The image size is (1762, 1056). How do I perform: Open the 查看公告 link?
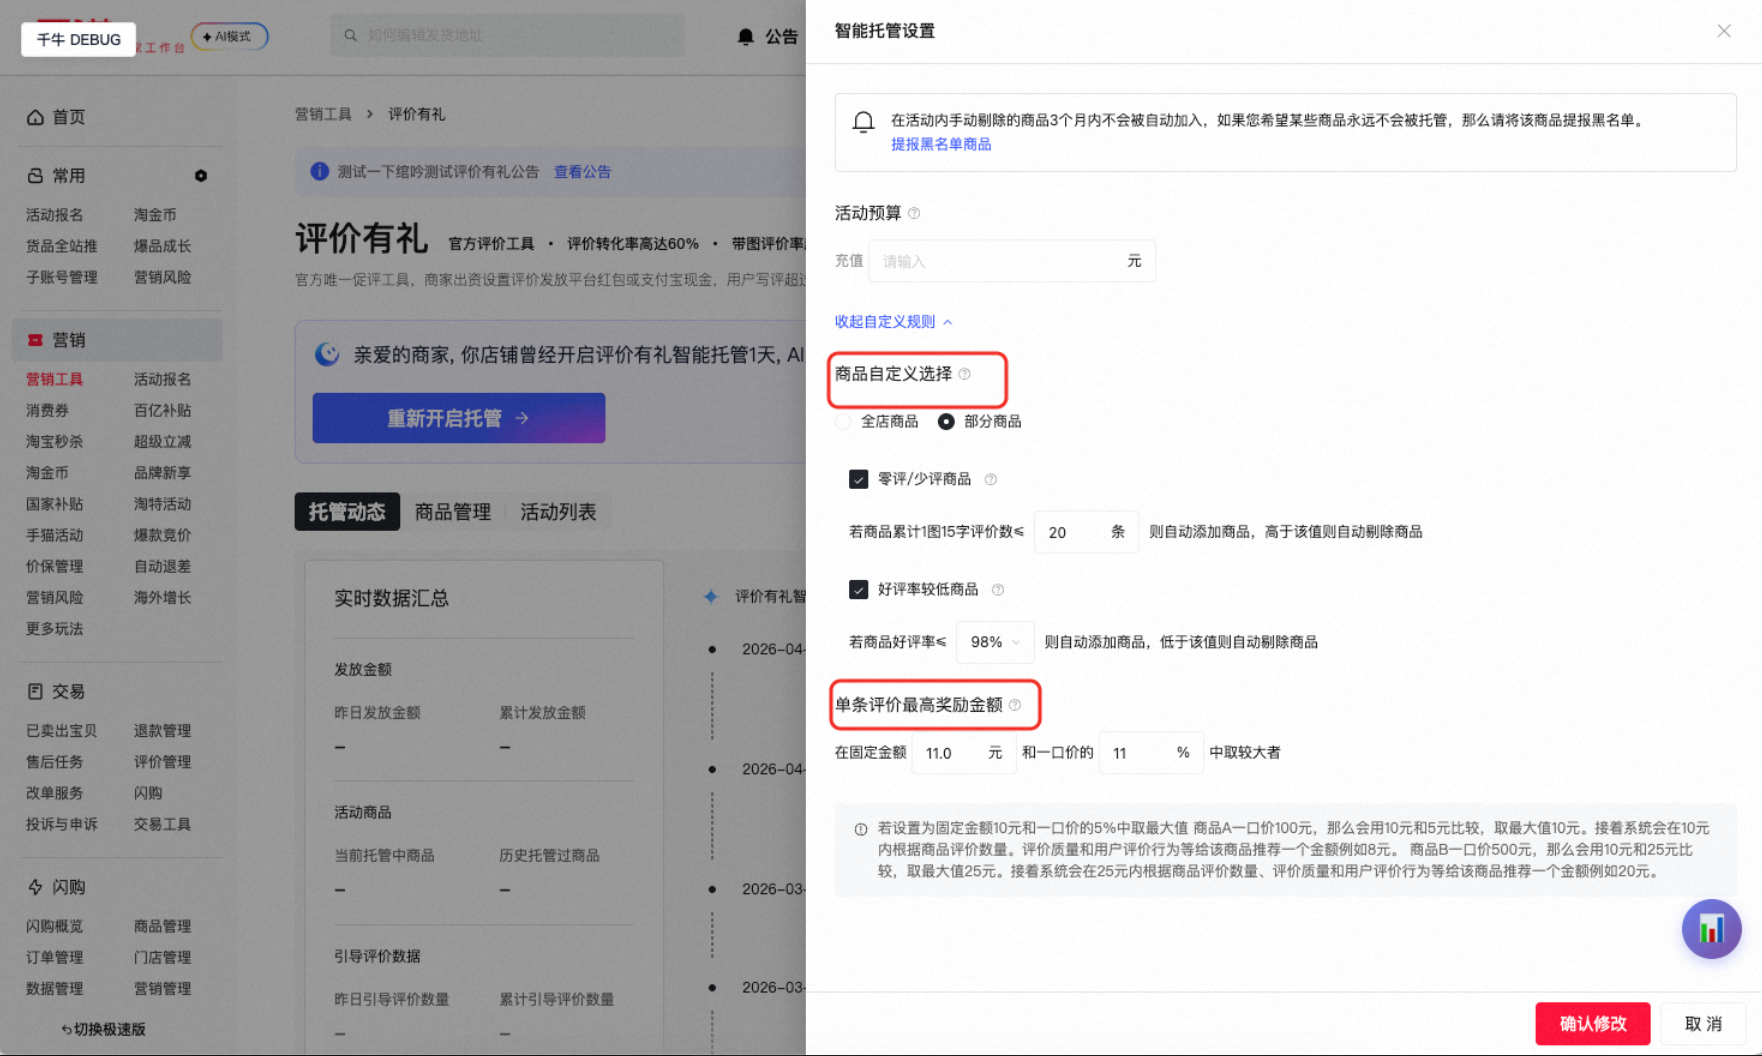[x=582, y=172]
